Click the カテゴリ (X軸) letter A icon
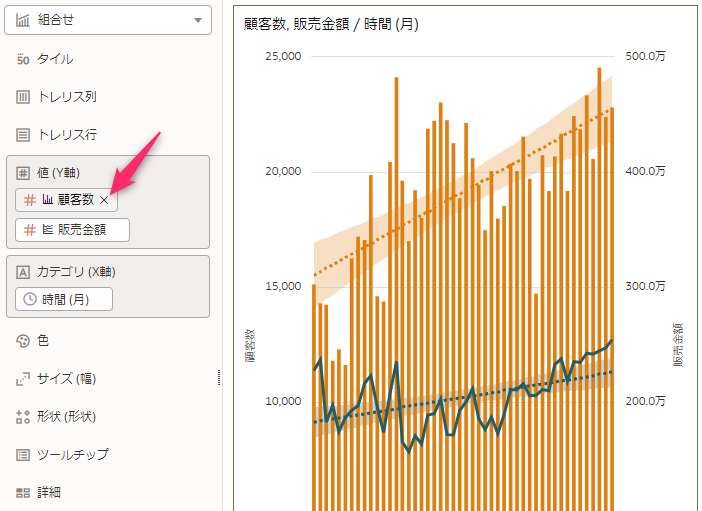The width and height of the screenshot is (702, 511). tap(23, 272)
